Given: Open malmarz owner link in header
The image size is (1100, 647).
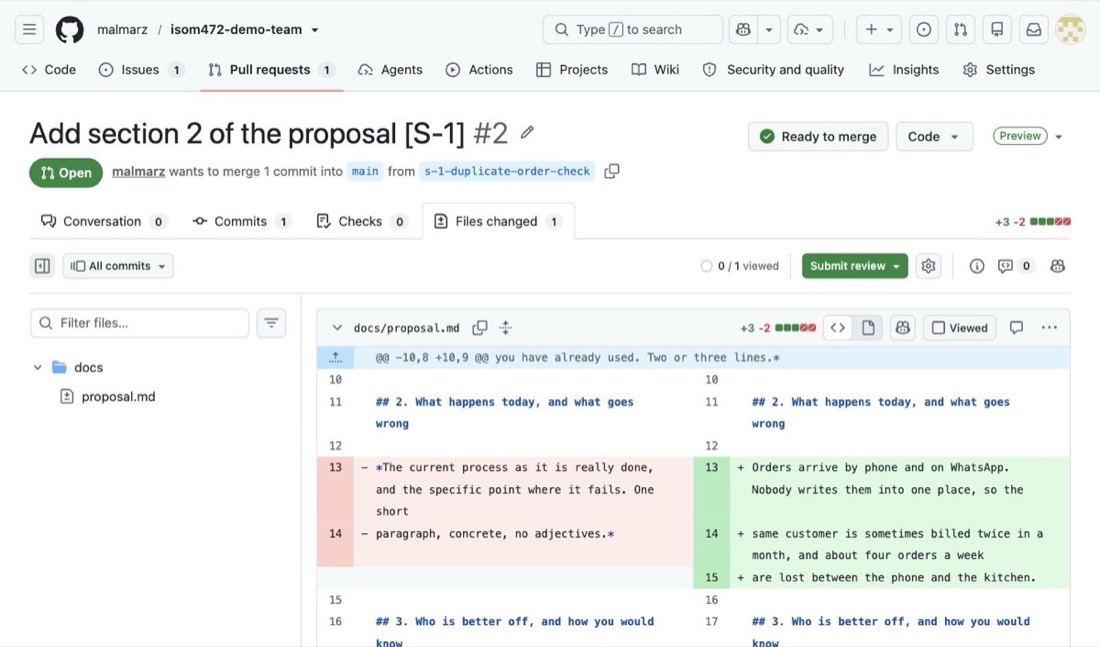Looking at the screenshot, I should (122, 29).
